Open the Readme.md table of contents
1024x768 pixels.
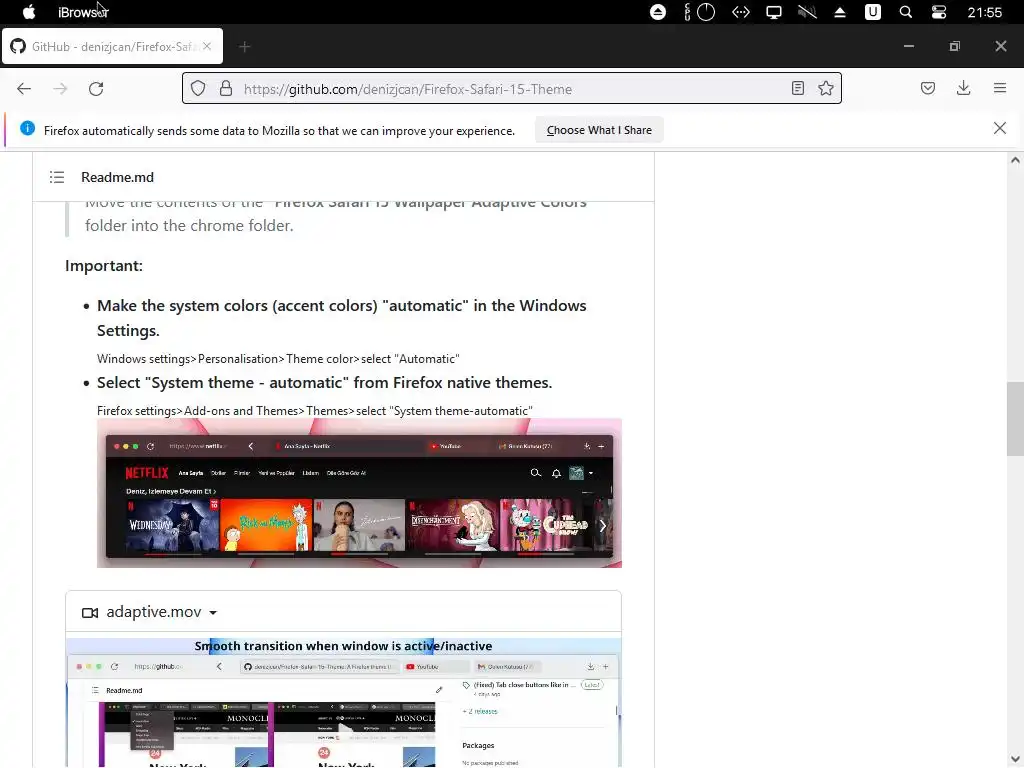(x=57, y=177)
